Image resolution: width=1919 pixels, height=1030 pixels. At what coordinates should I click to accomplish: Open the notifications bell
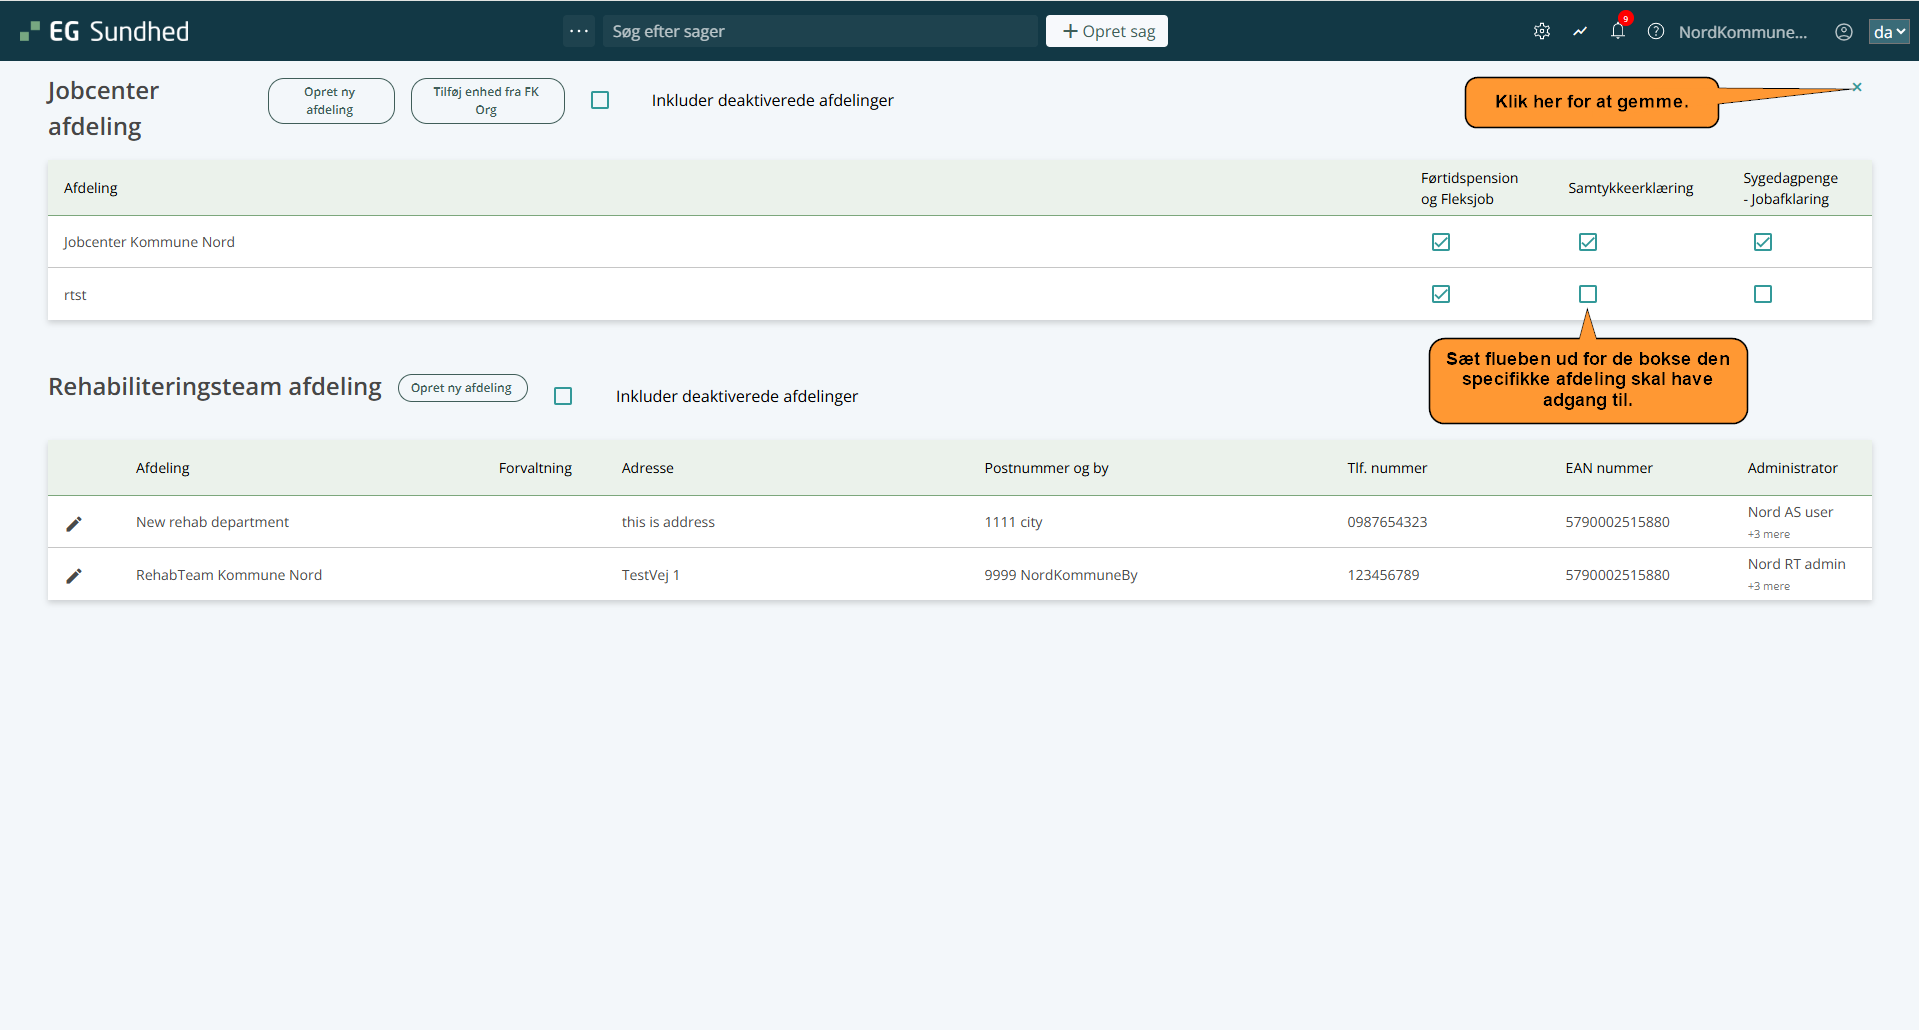(x=1617, y=31)
